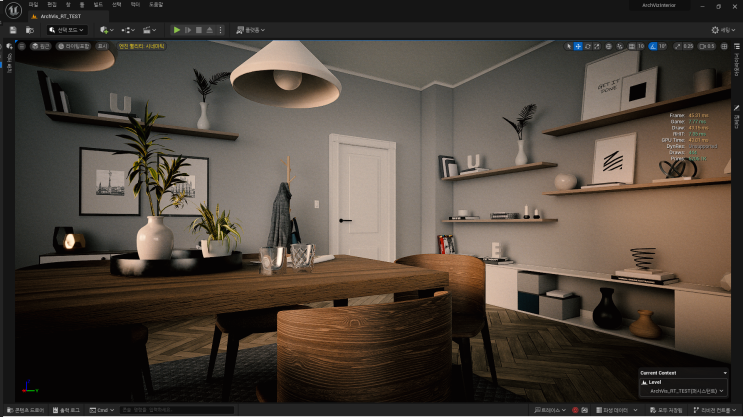
Task: Open the cinematics clapperboard dropdown
Action: (x=149, y=30)
